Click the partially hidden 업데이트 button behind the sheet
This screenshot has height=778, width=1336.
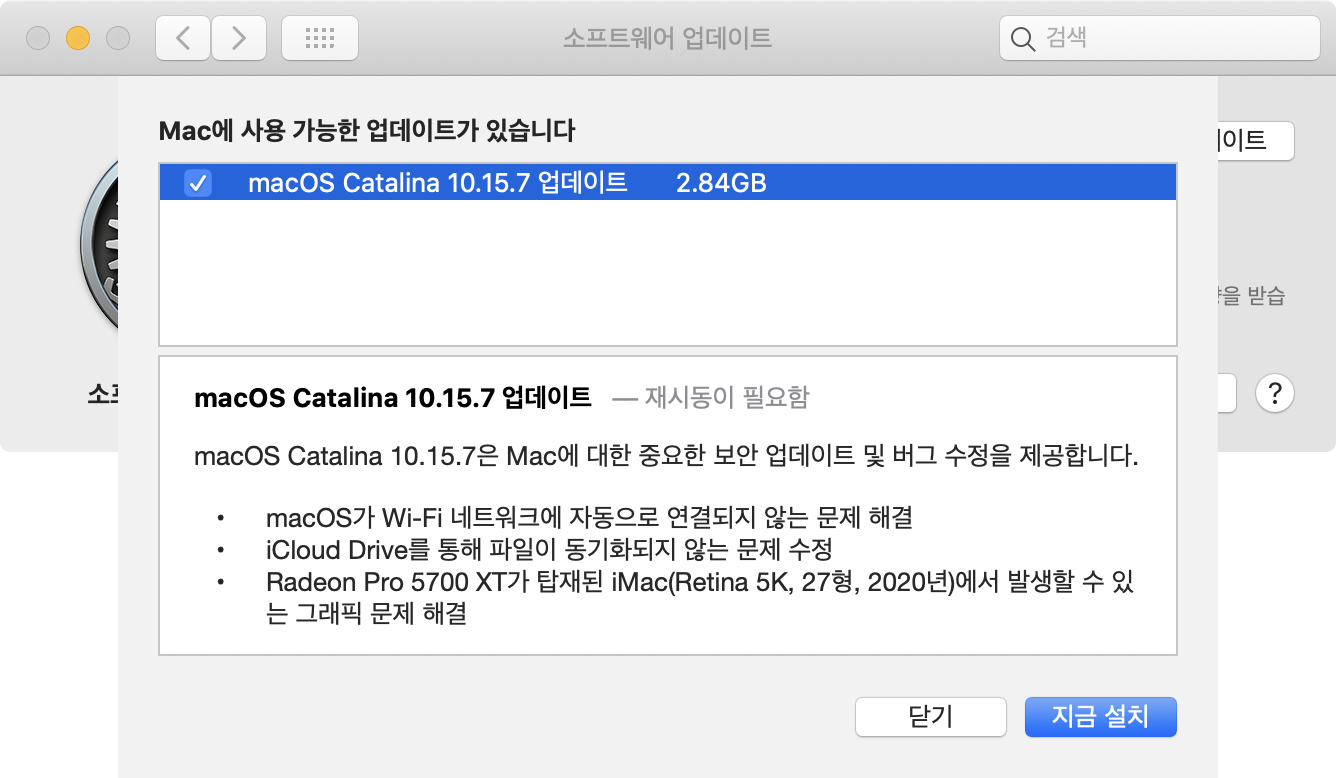tap(1256, 141)
